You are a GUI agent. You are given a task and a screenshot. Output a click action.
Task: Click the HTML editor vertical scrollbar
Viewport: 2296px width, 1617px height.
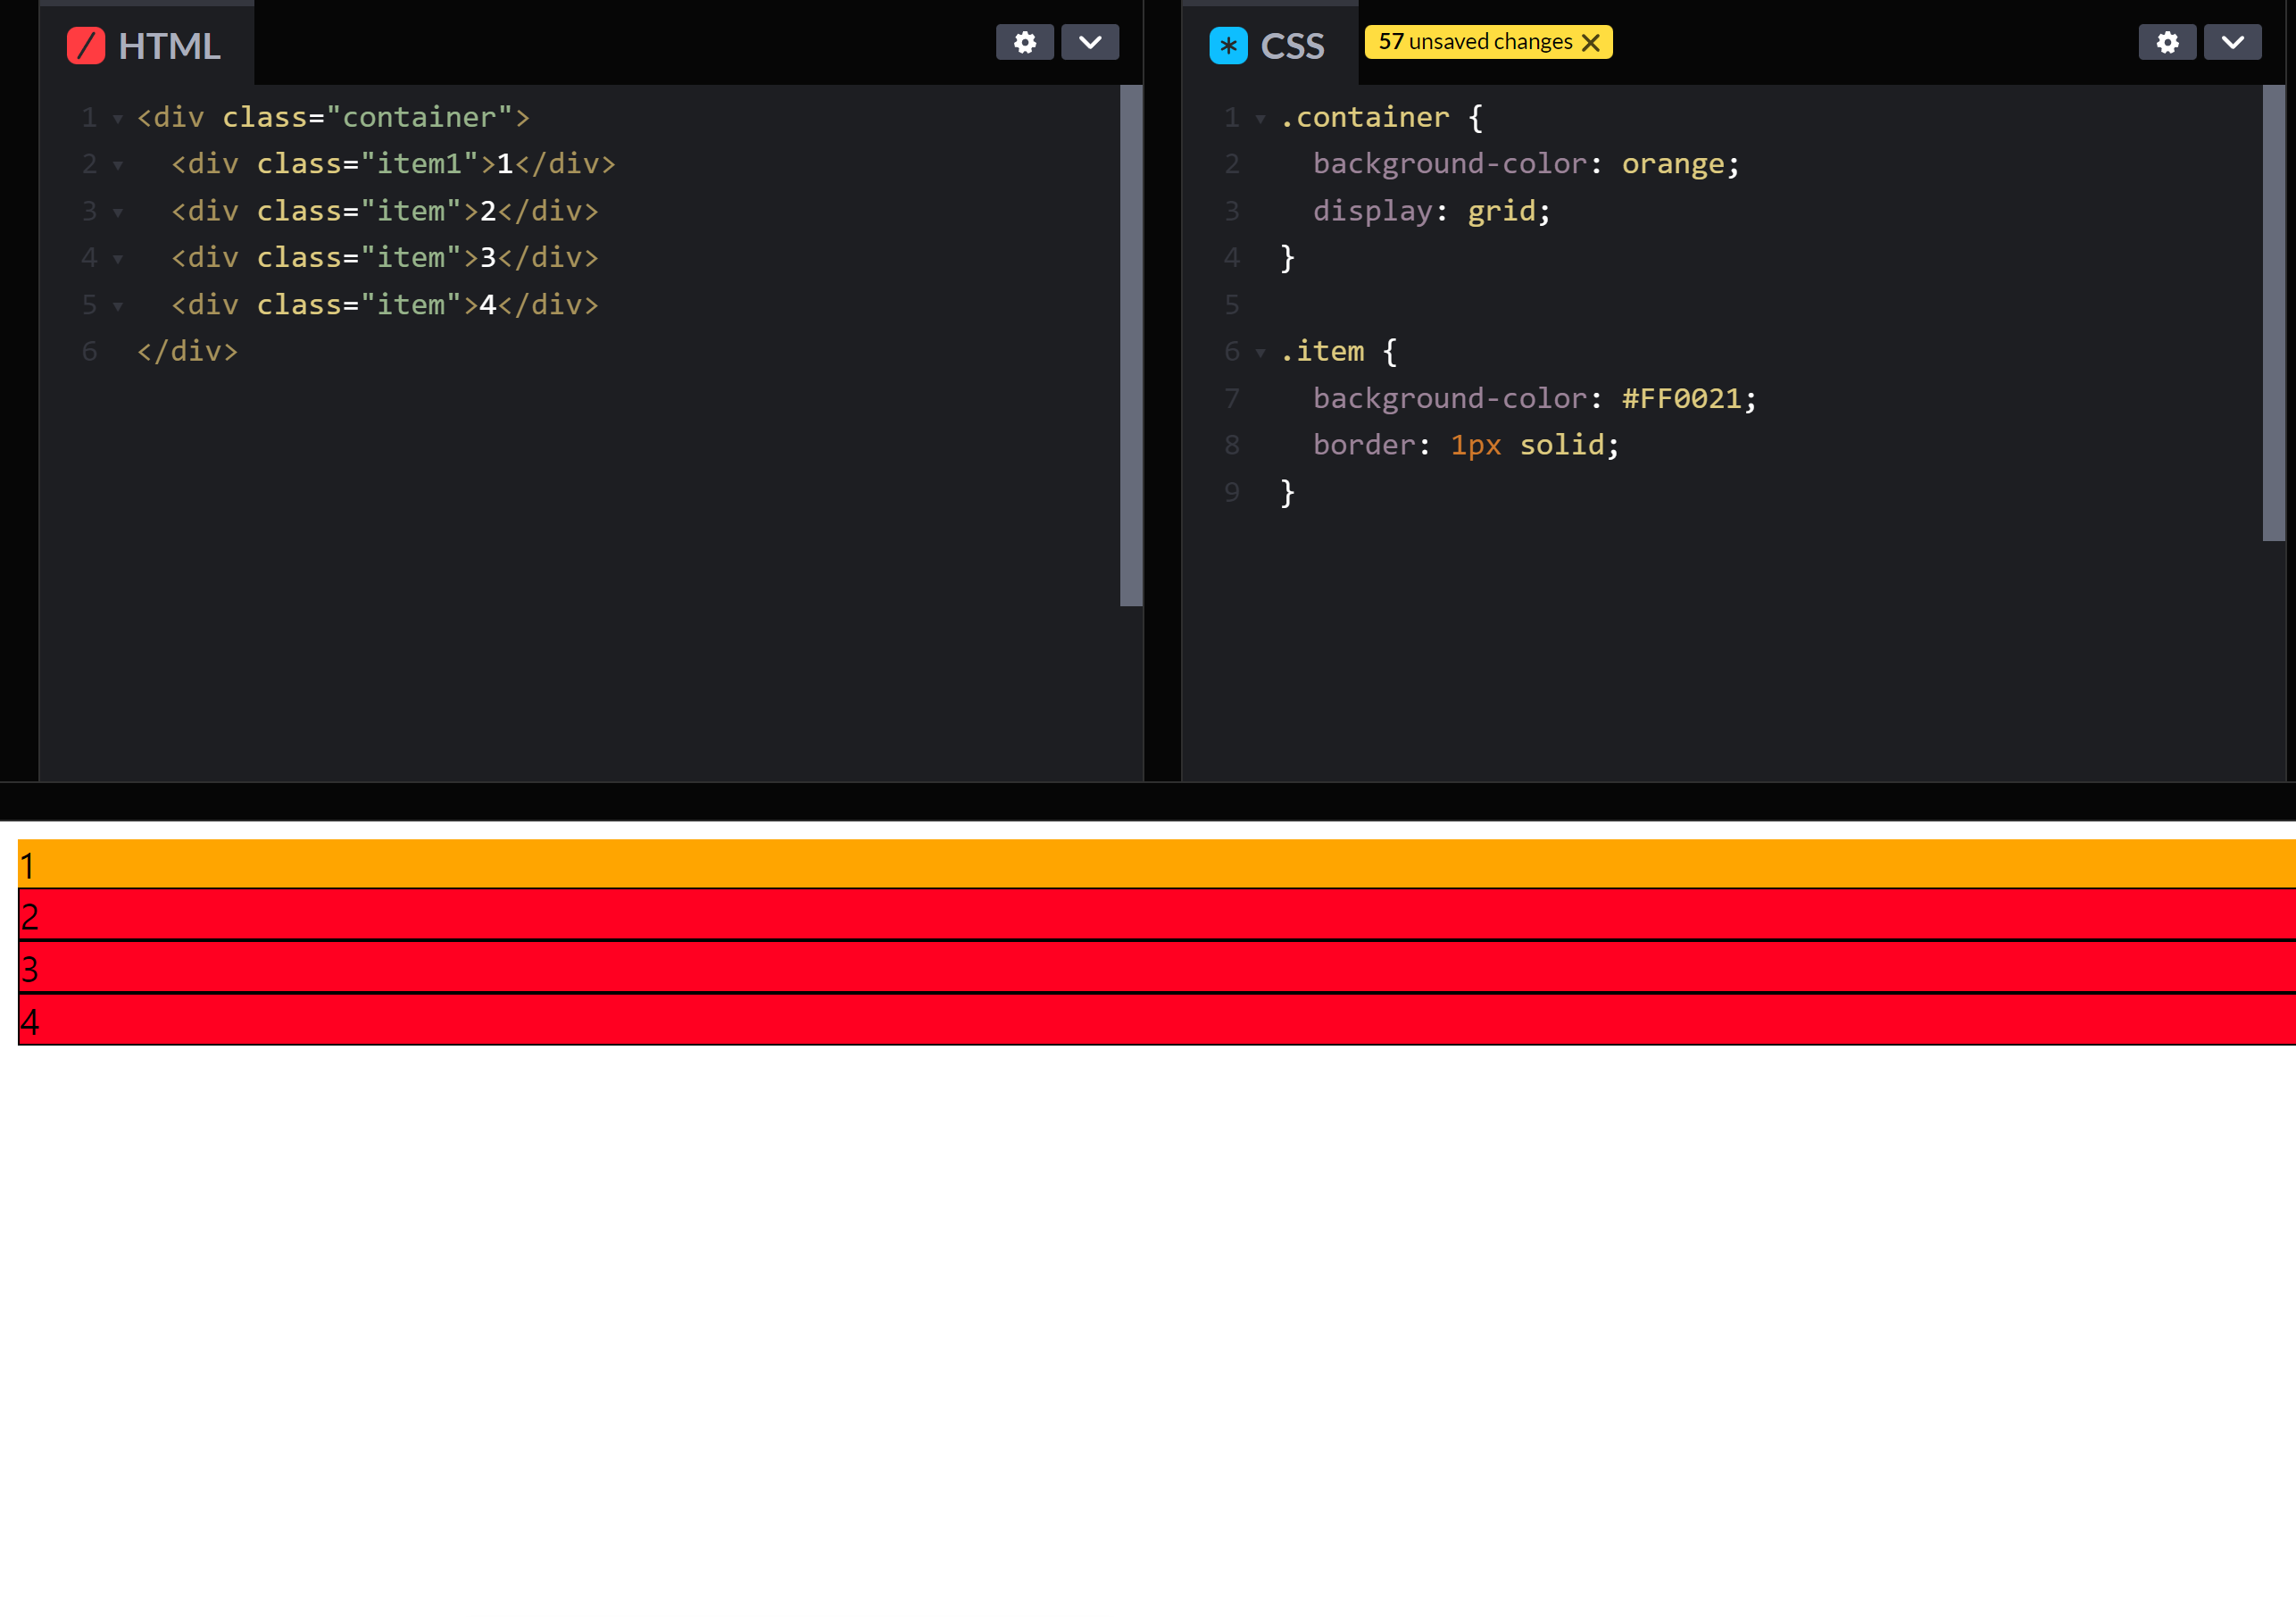click(1130, 345)
